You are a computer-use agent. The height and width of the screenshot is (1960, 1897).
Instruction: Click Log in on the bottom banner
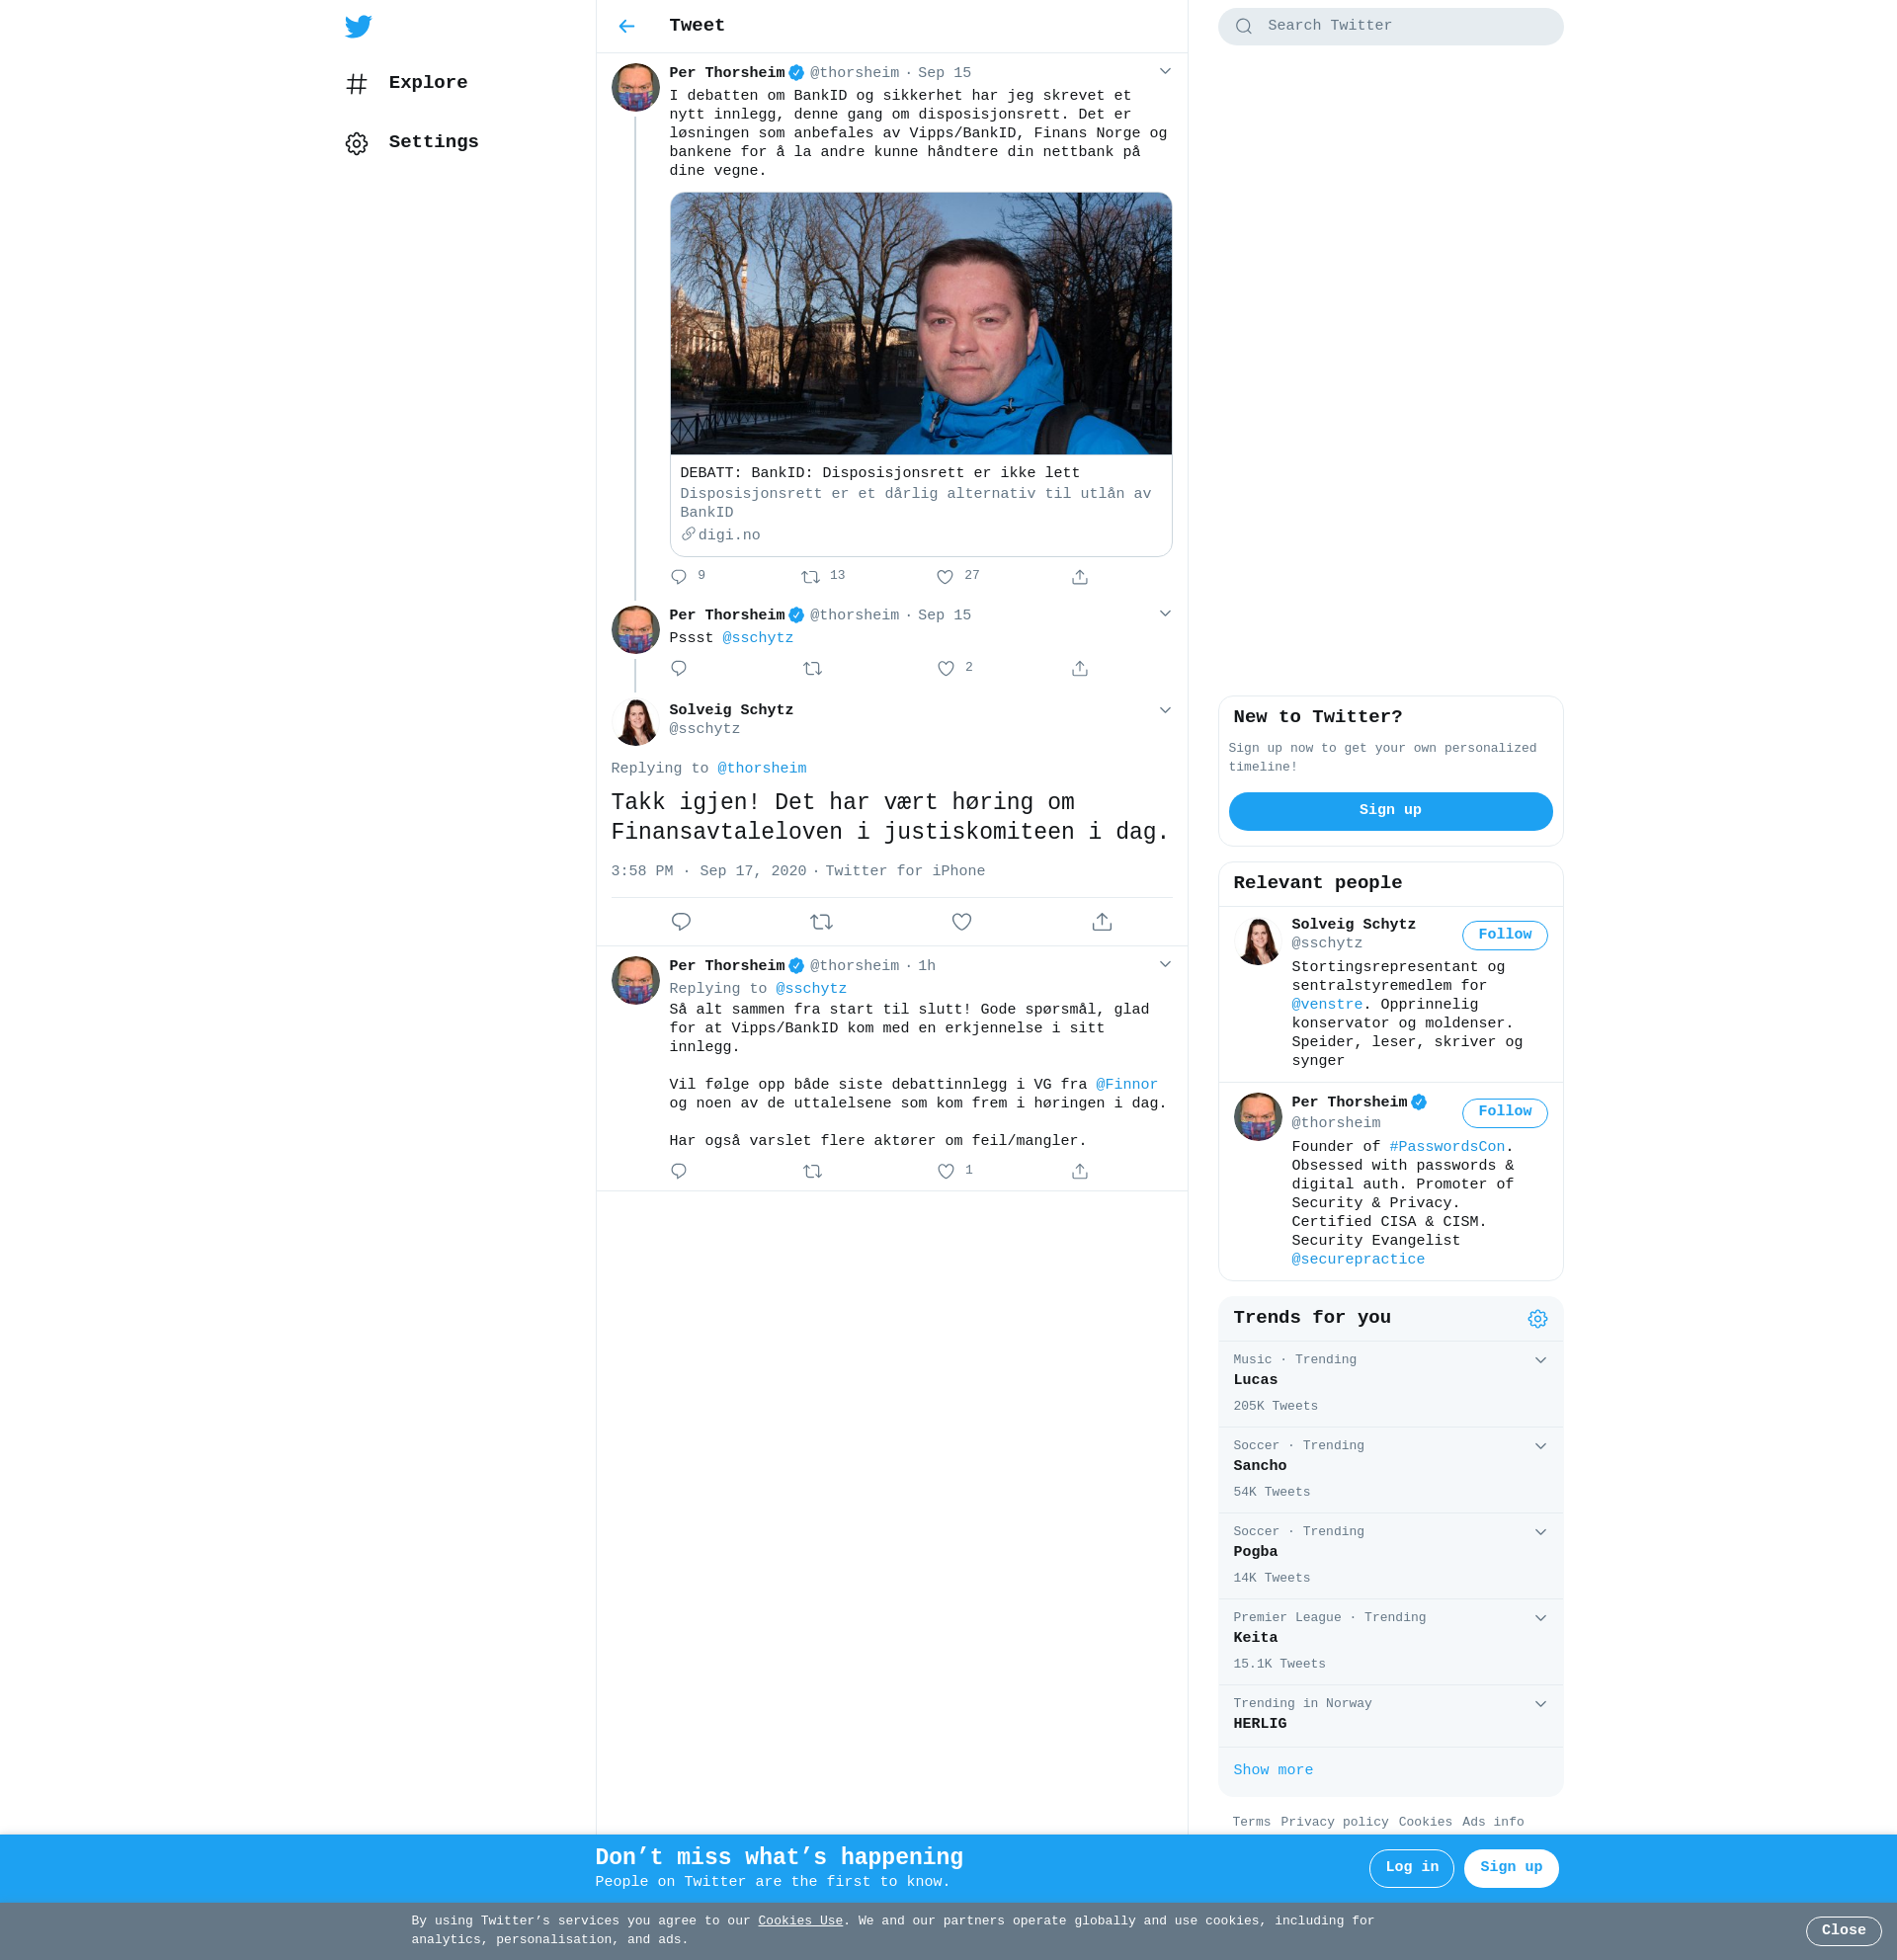tap(1411, 1867)
